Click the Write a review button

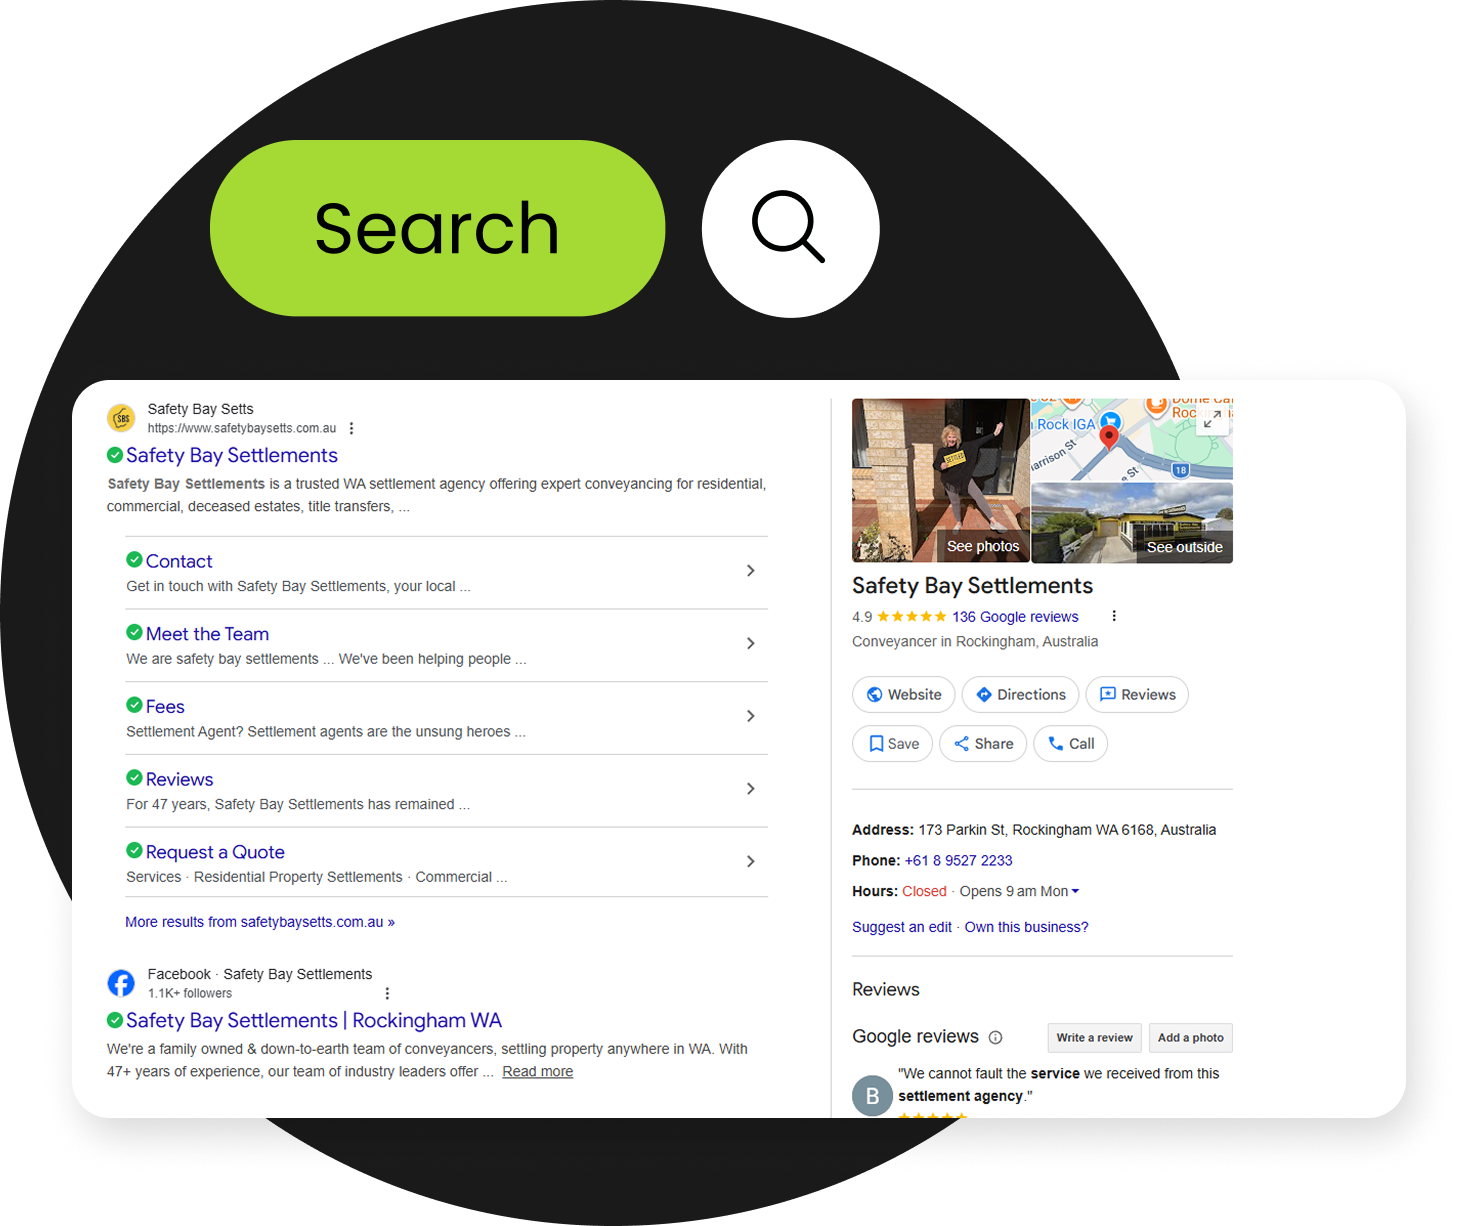1095,1038
